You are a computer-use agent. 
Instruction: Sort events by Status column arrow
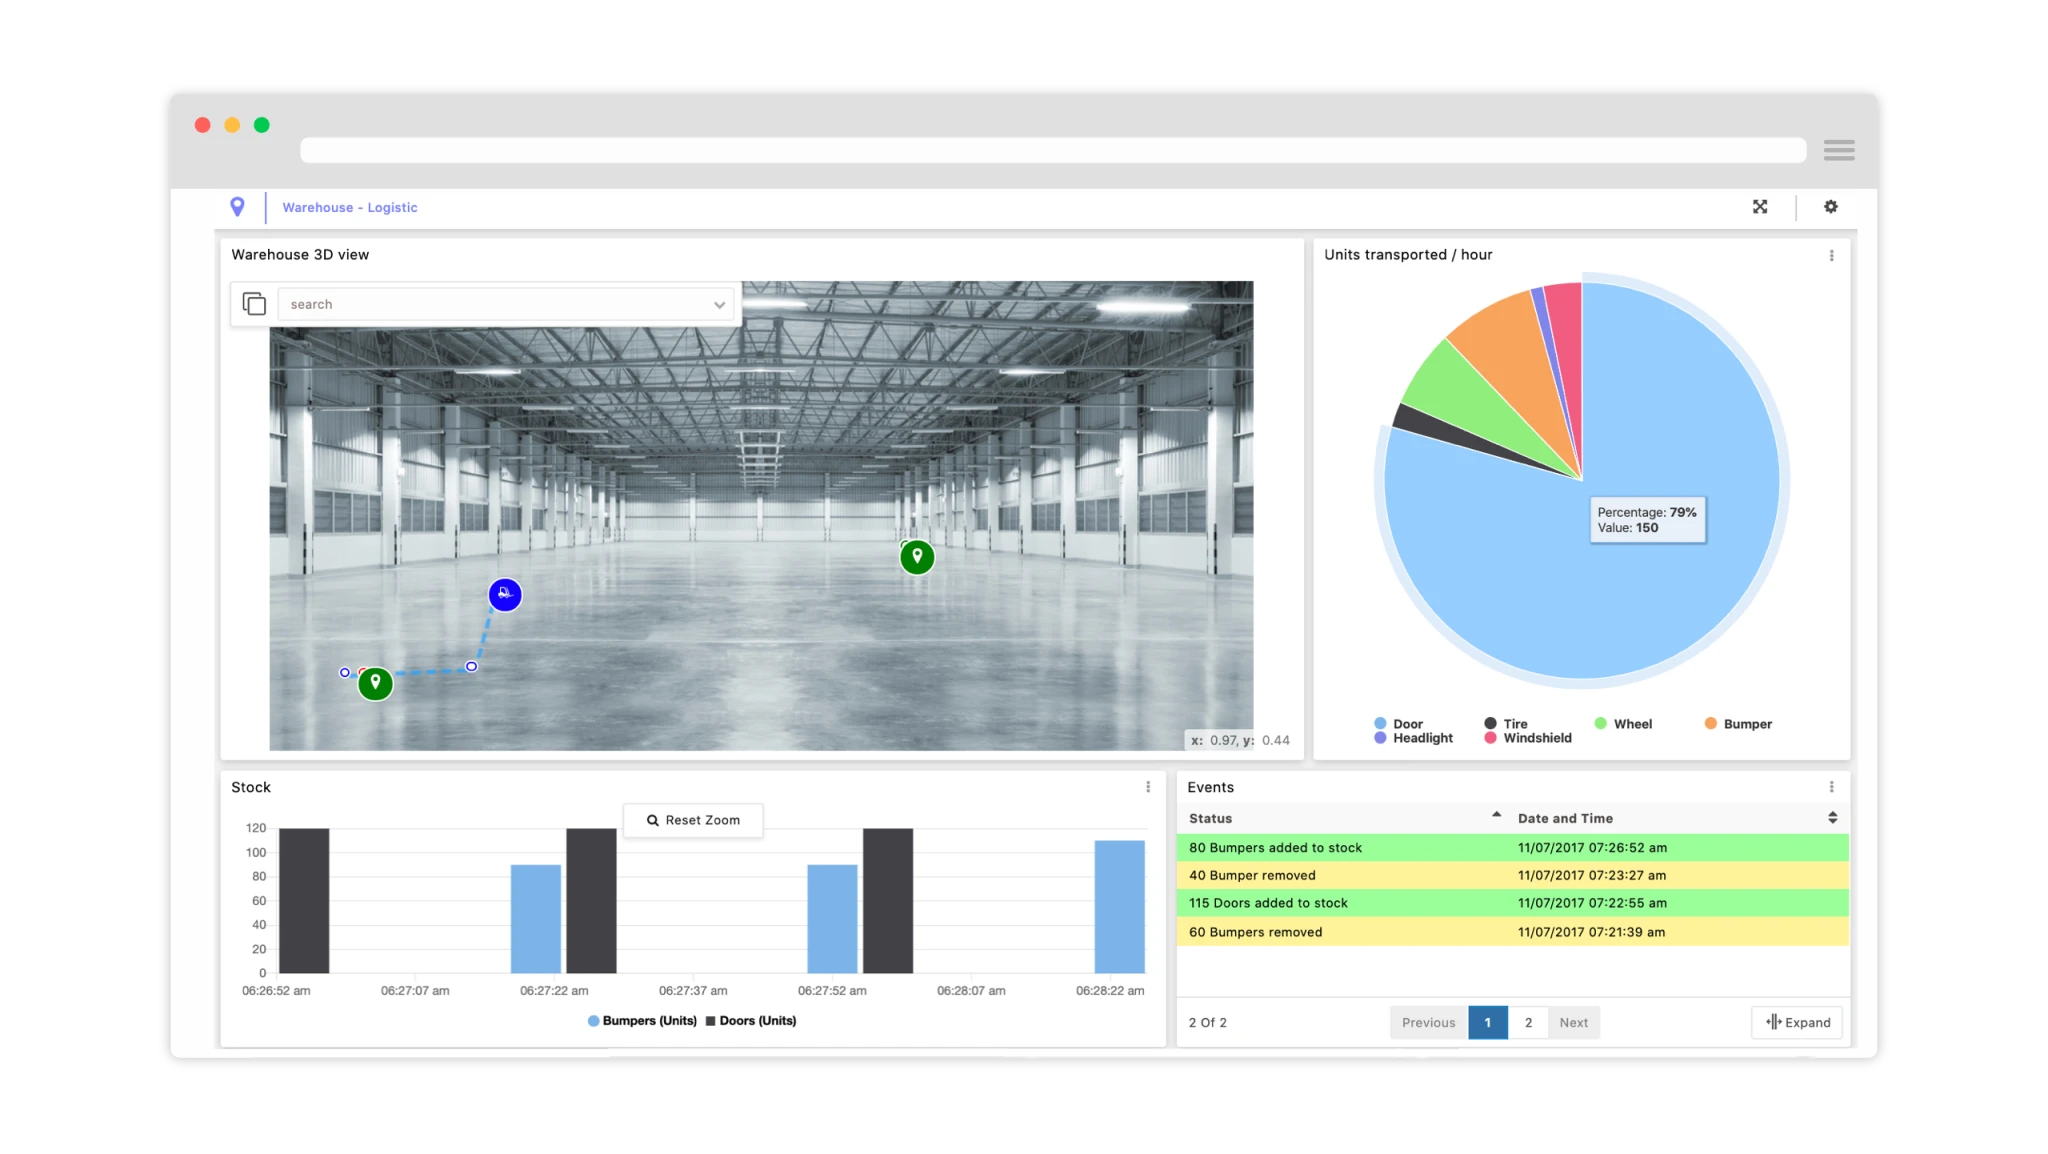pos(1496,816)
